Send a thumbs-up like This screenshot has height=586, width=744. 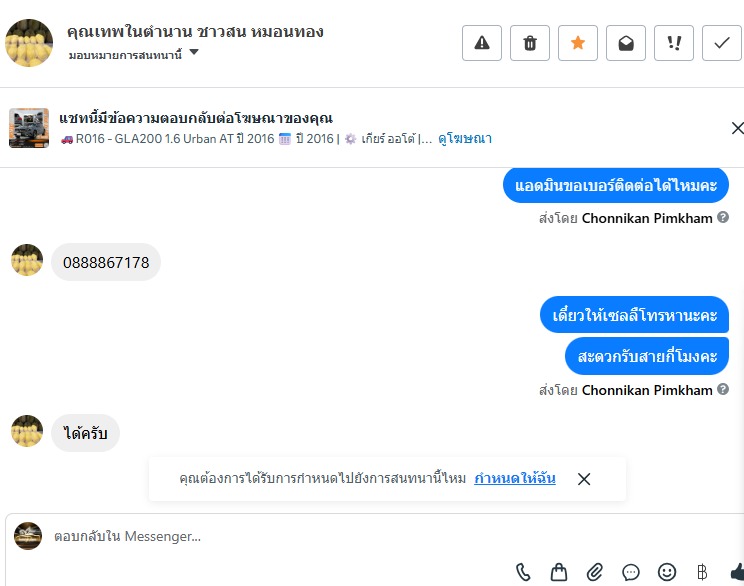736,572
